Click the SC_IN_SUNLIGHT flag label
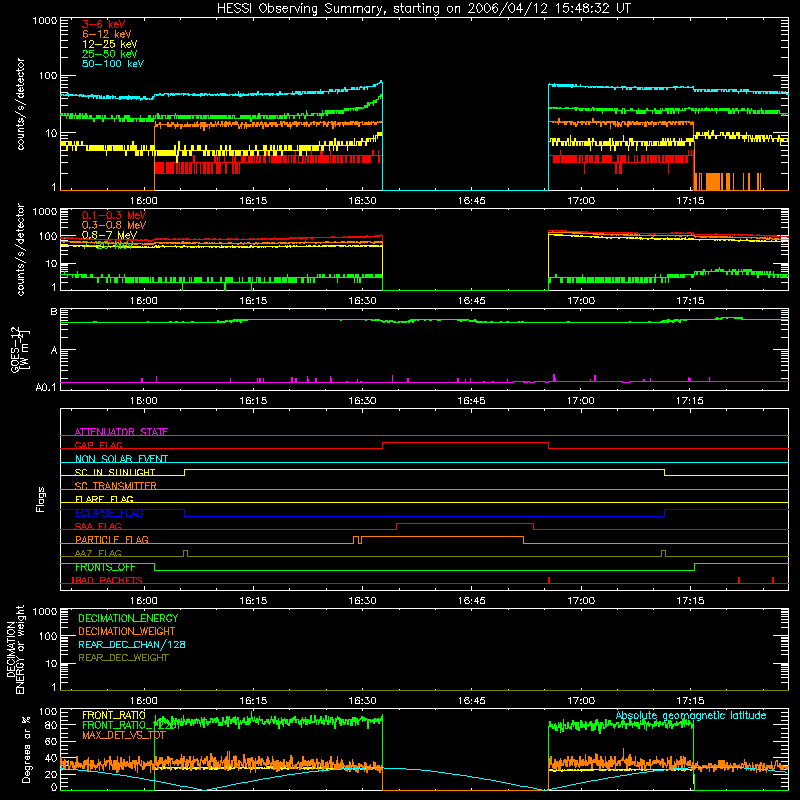Viewport: 800px width, 800px height. [115, 472]
